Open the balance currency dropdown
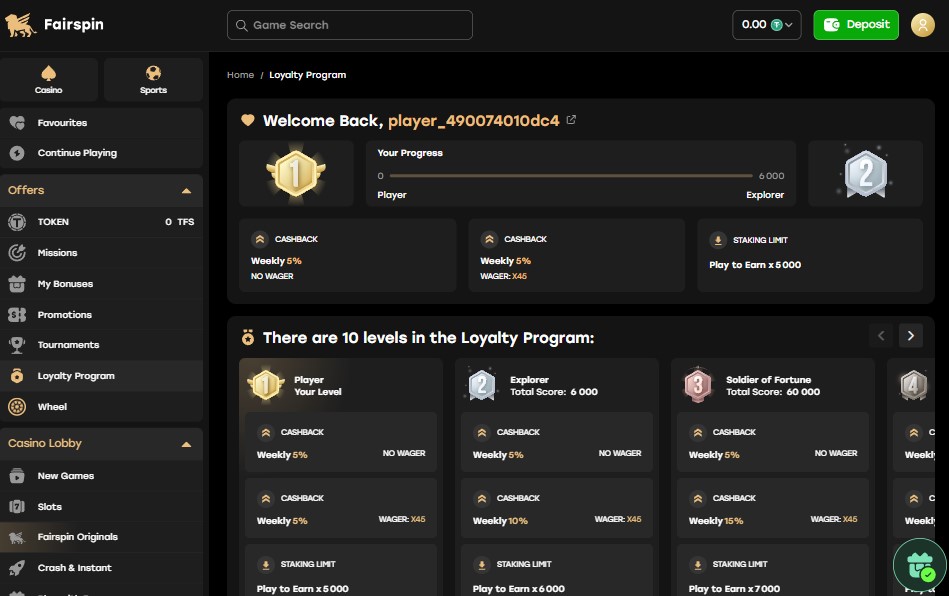949x596 pixels. coord(767,25)
